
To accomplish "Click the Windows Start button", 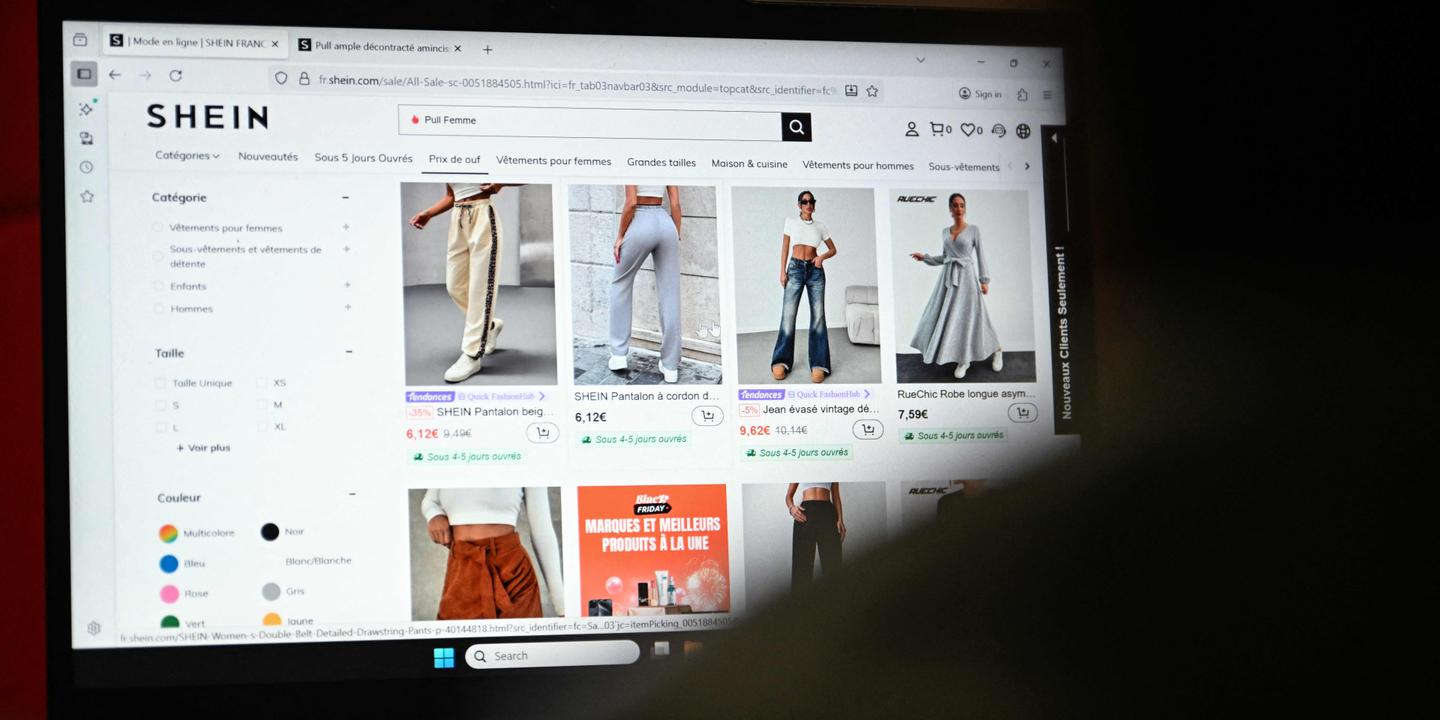I will point(443,657).
